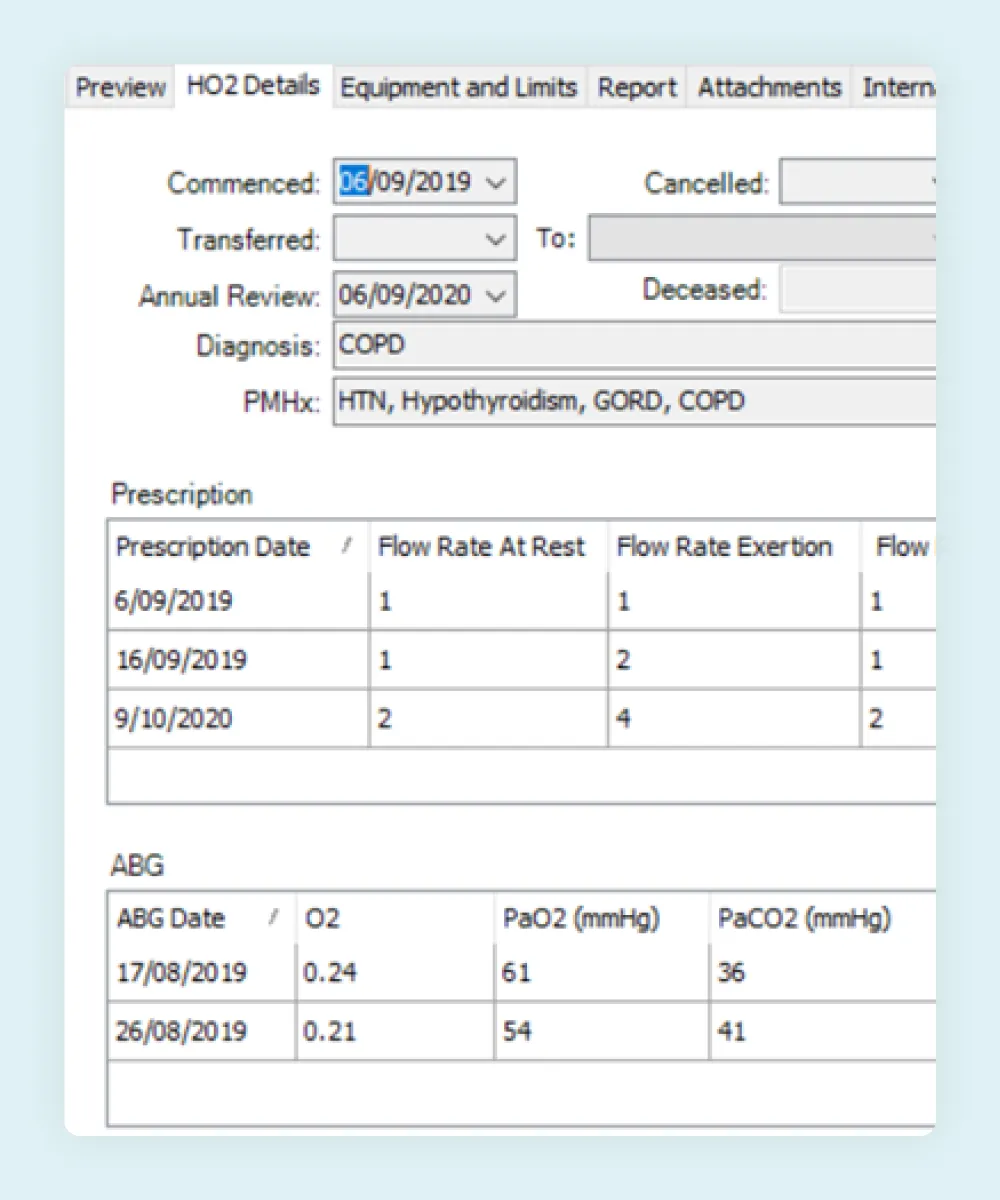Switch to the Preview tab
Image resolution: width=1000 pixels, height=1200 pixels.
pyautogui.click(x=121, y=88)
